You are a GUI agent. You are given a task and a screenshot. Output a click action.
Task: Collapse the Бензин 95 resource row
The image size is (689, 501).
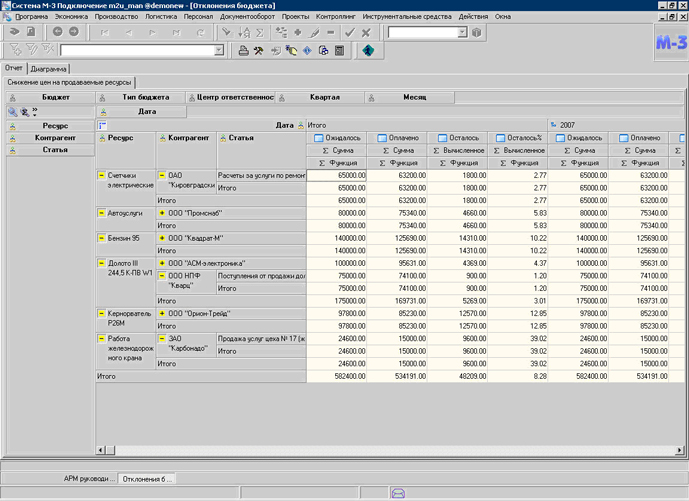(102, 238)
